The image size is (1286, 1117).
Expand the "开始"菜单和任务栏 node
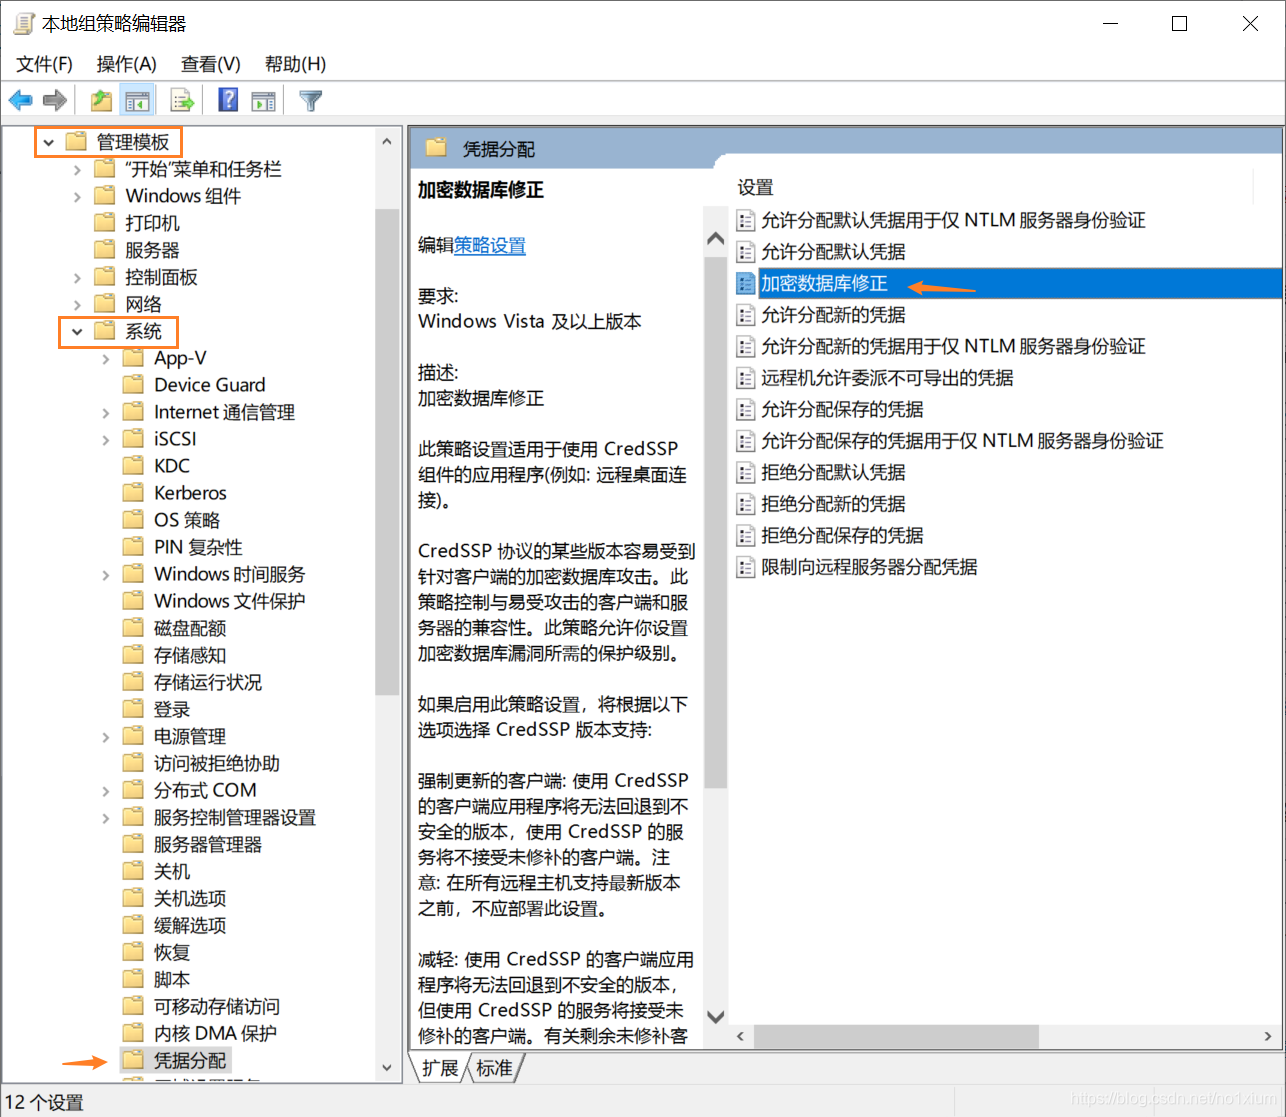coord(77,170)
